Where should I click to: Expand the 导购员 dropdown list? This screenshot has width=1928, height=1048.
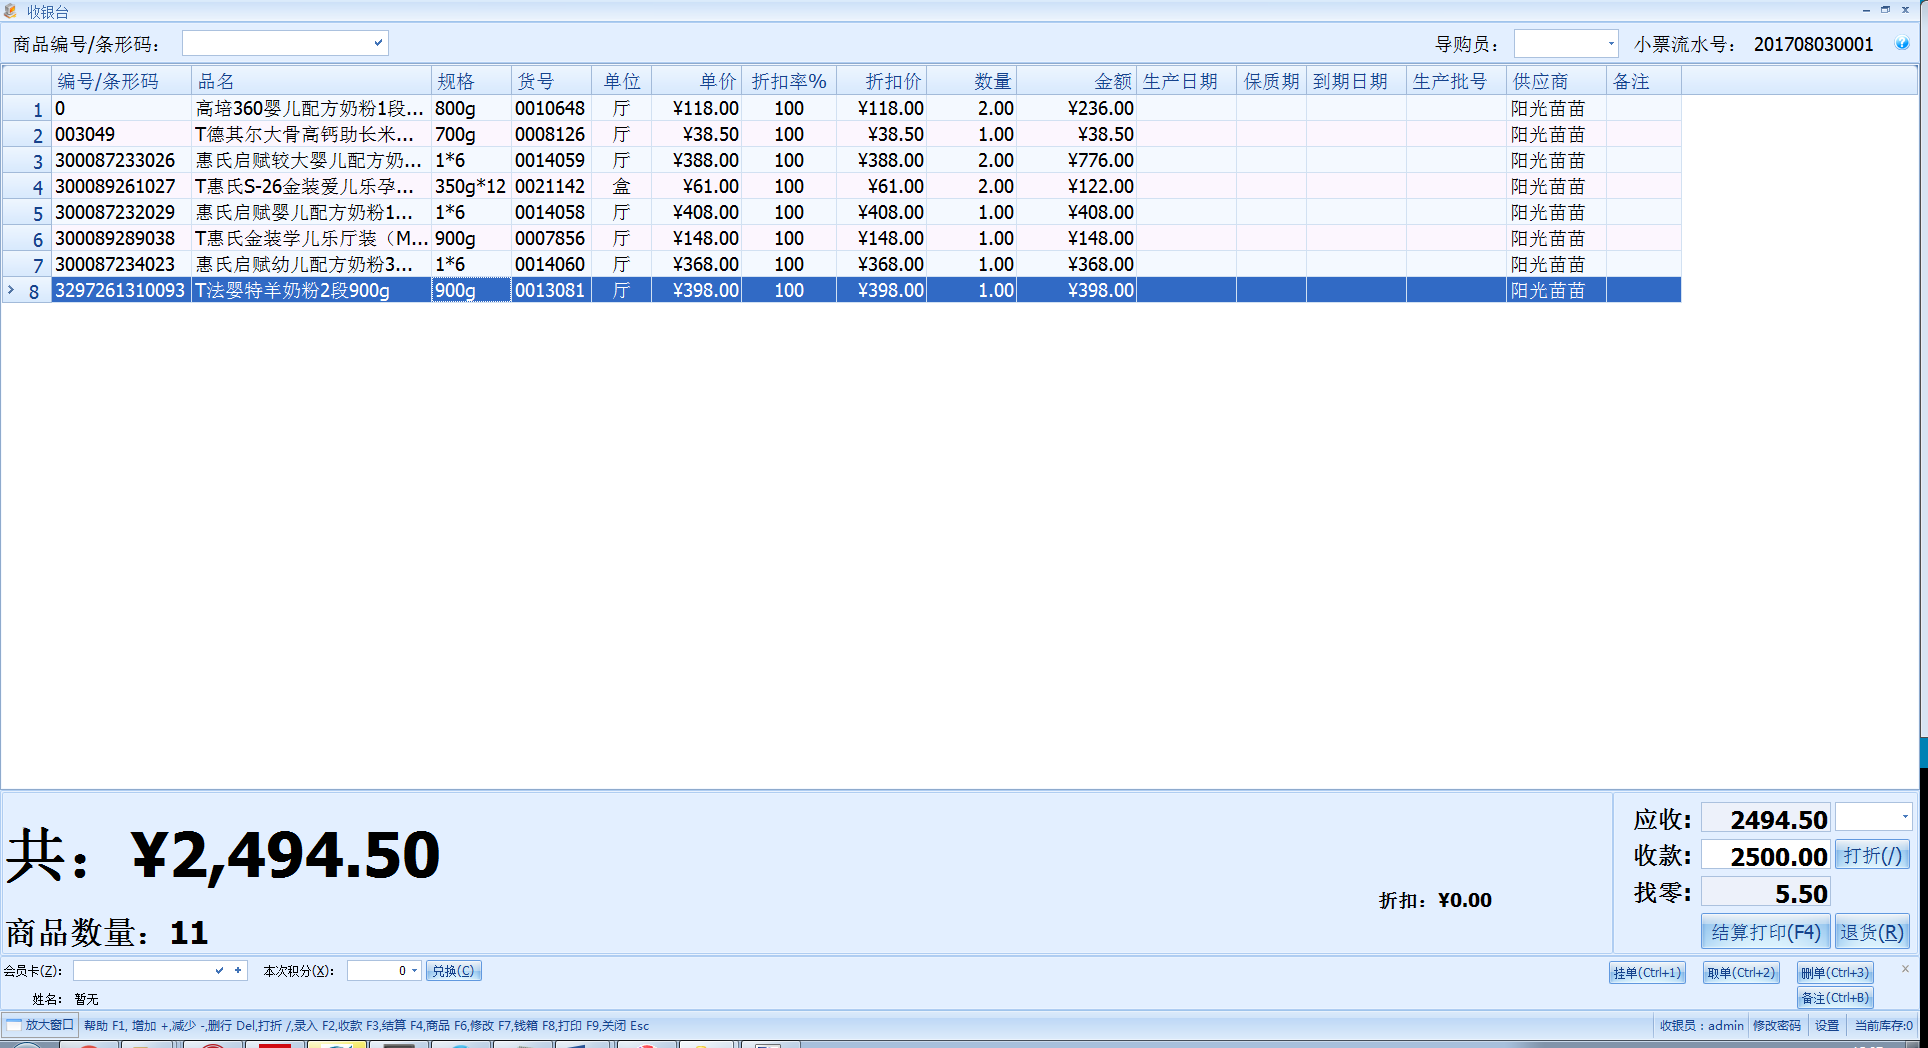click(x=1610, y=44)
